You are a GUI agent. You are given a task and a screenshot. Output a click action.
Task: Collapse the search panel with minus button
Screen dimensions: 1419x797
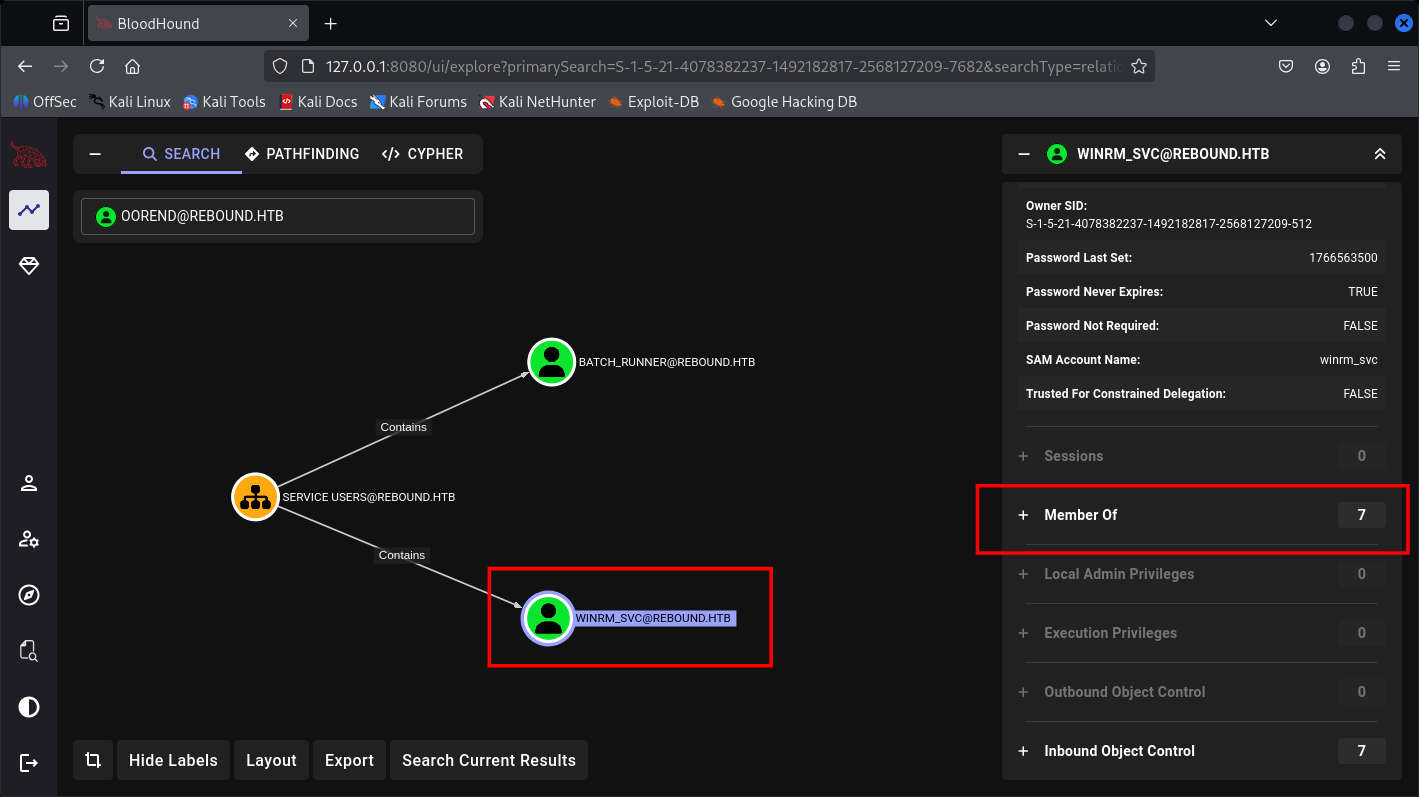95,154
